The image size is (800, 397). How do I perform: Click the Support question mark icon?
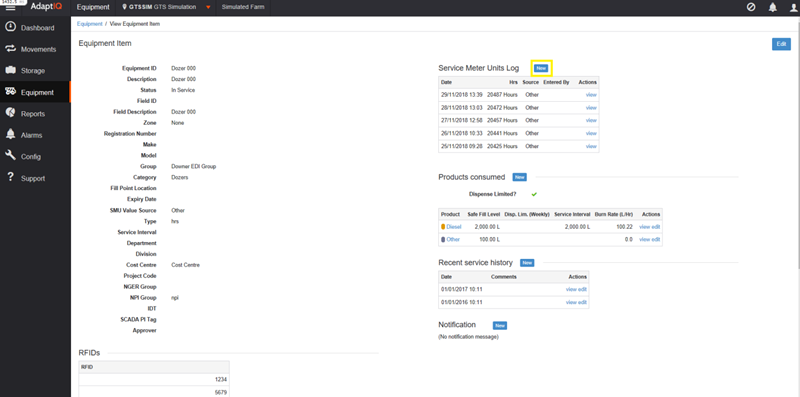pos(10,178)
